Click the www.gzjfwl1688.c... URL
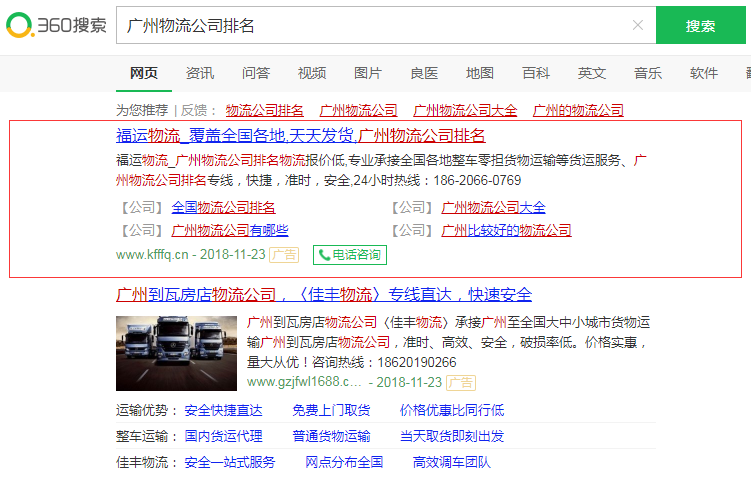The image size is (751, 483). [304, 382]
